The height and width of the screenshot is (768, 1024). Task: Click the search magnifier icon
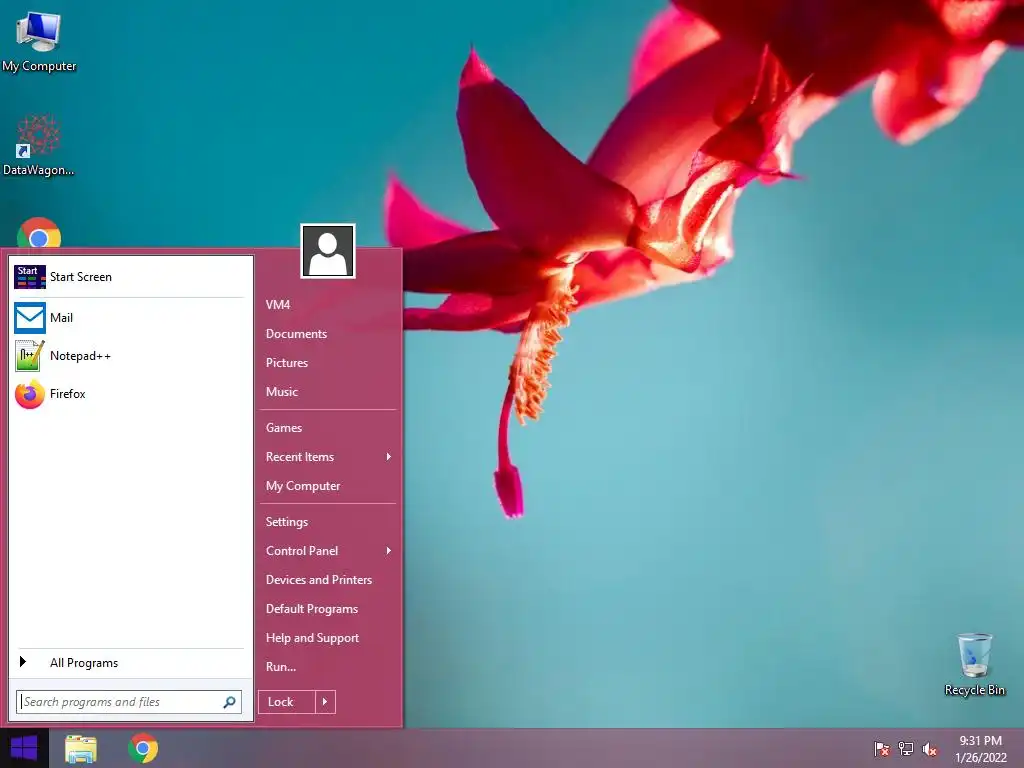[x=229, y=702]
